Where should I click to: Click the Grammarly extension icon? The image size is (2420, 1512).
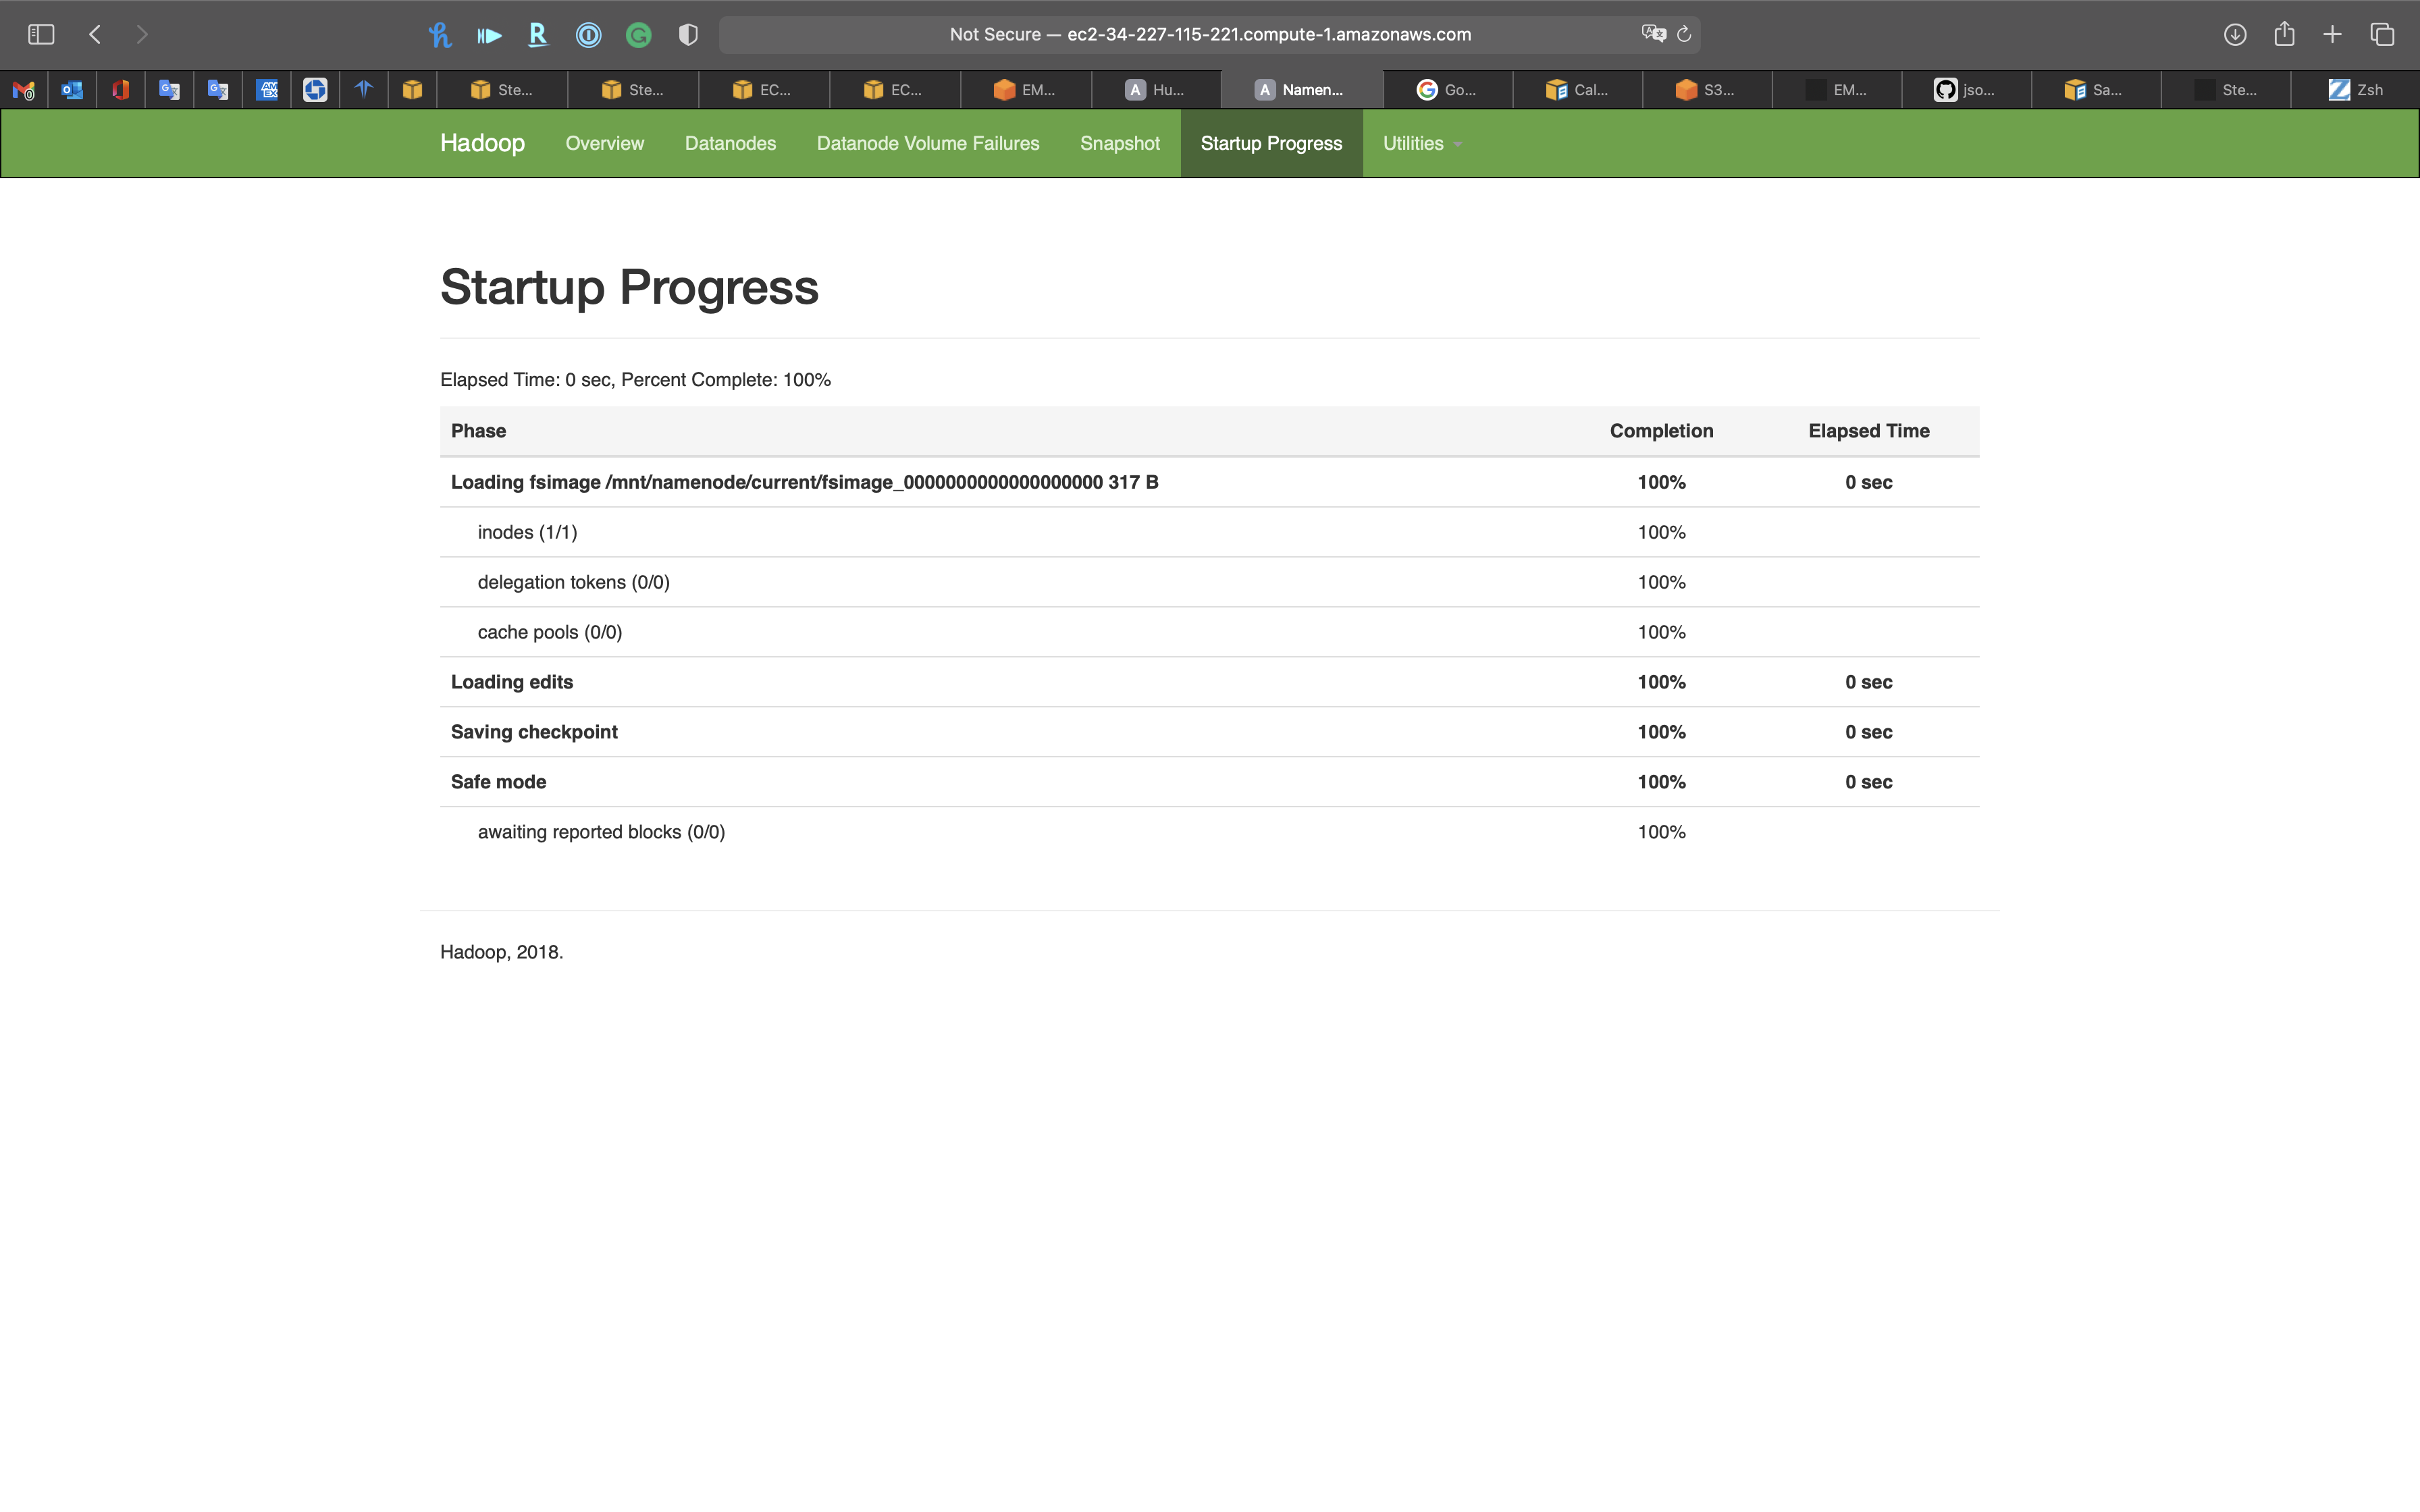tap(638, 35)
